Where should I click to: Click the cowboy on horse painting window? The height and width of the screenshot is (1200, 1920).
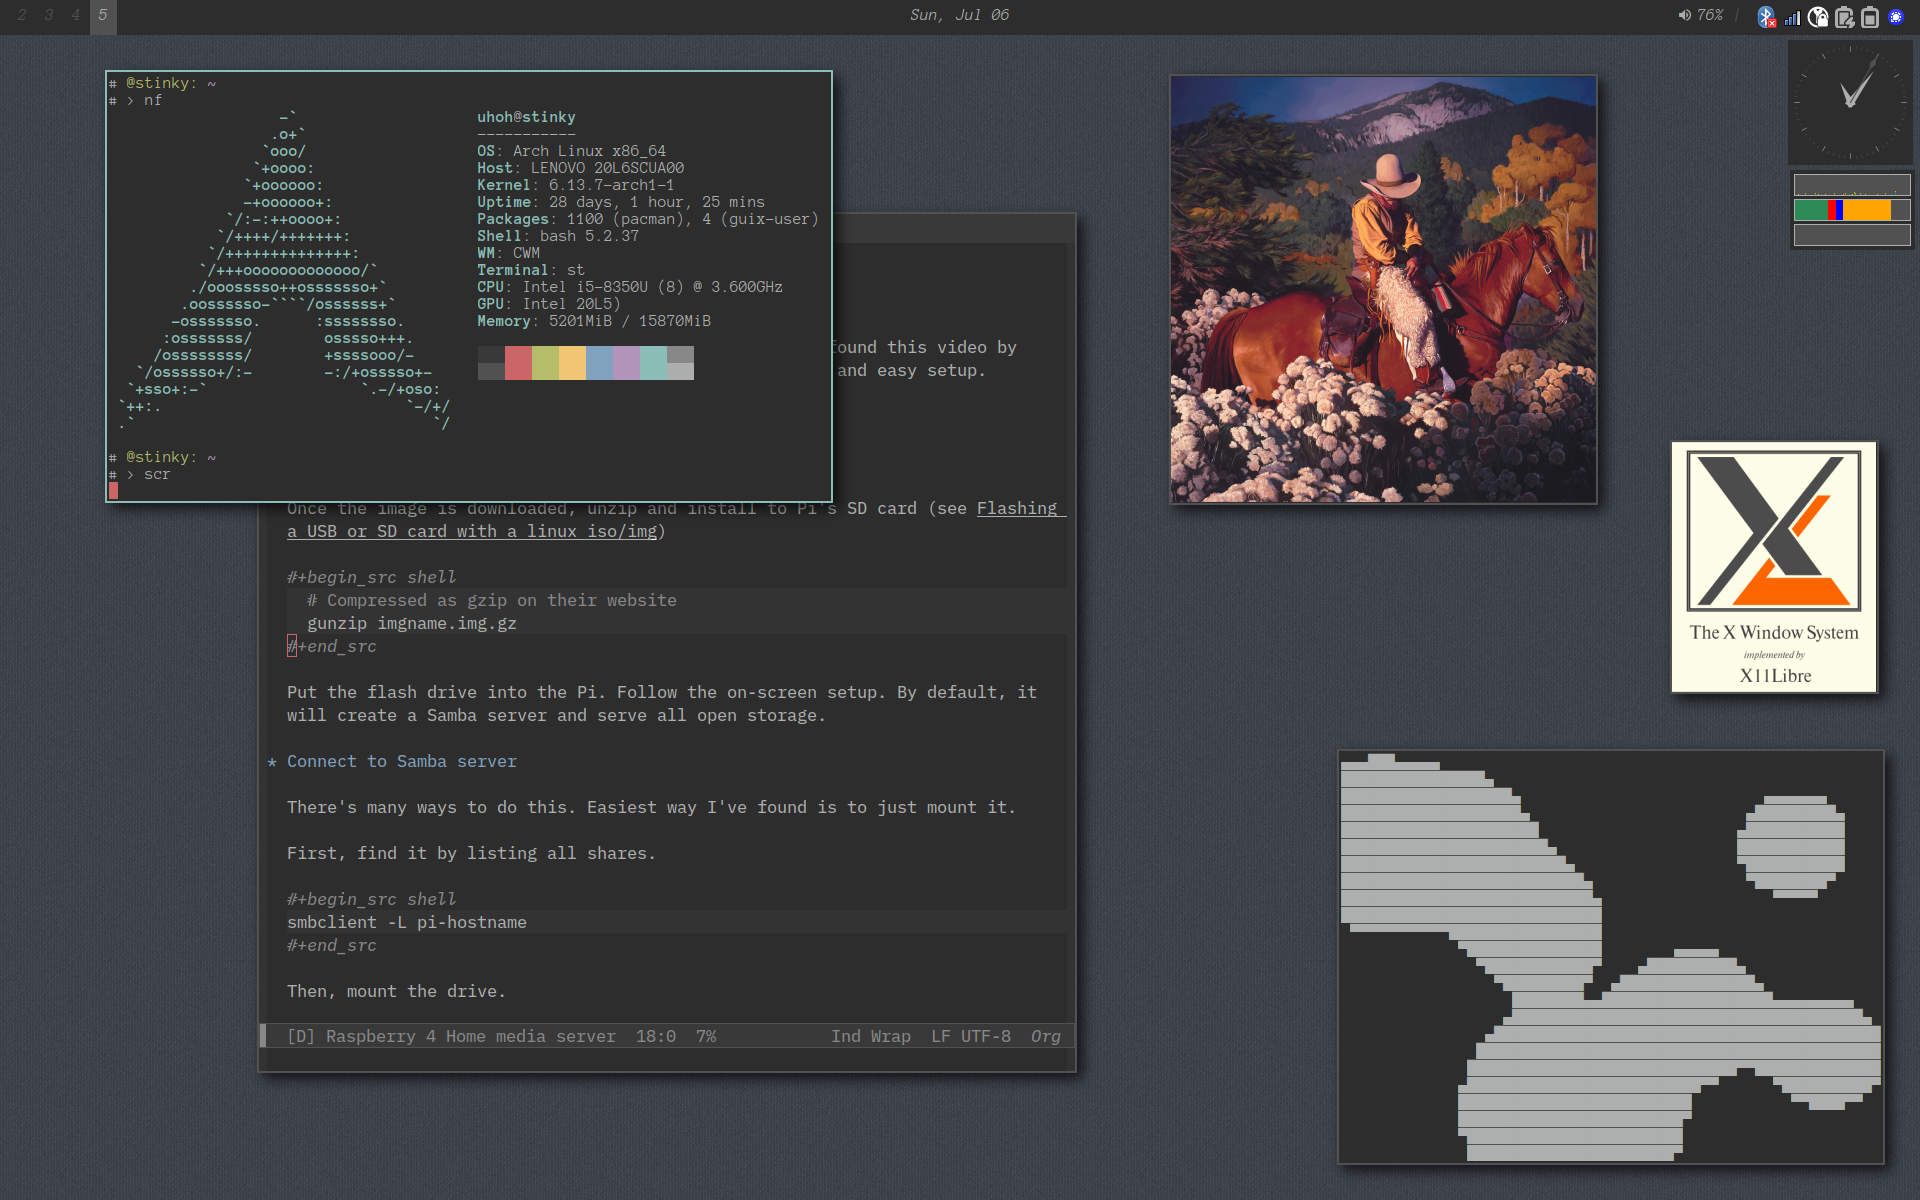(1384, 290)
